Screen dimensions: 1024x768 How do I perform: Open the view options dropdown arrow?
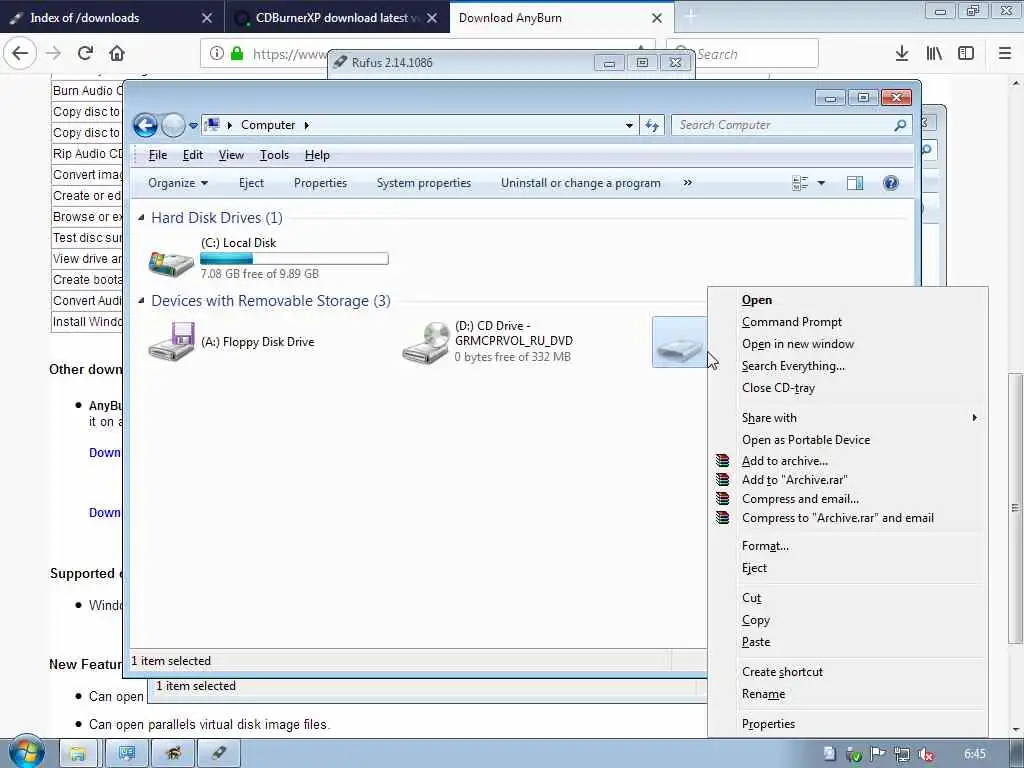click(821, 183)
